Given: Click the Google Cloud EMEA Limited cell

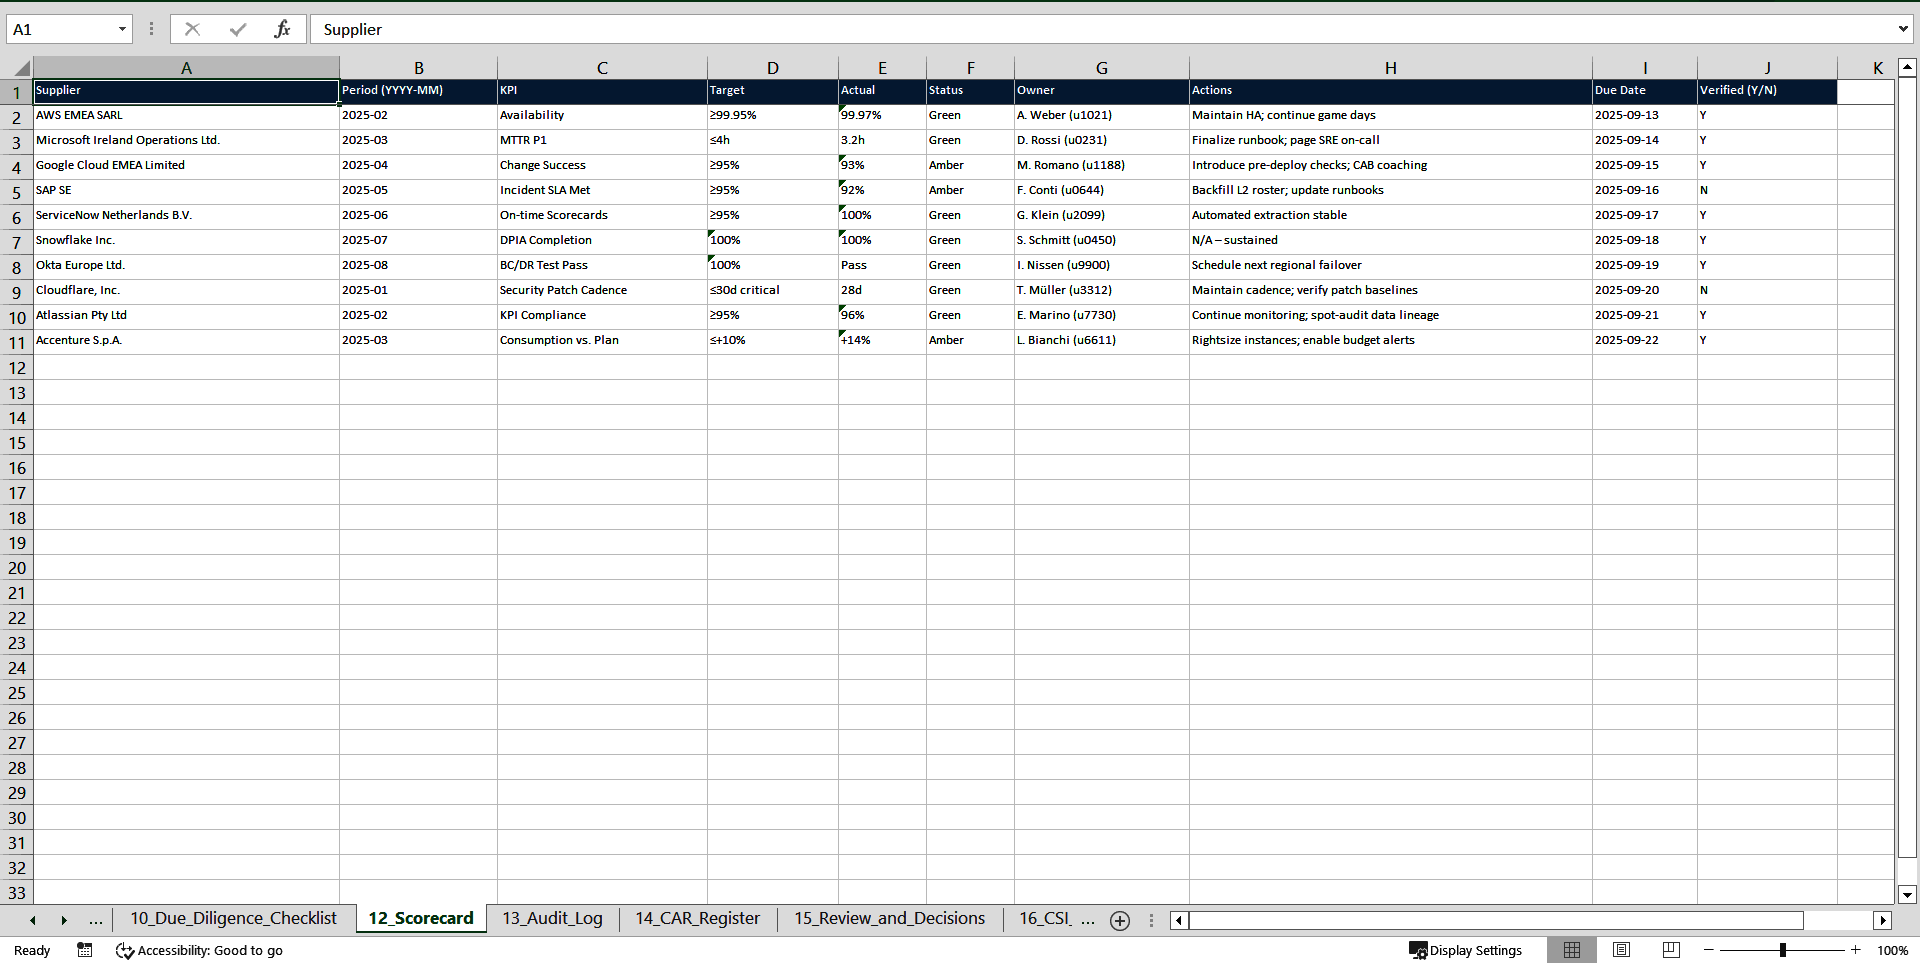Looking at the screenshot, I should [x=186, y=166].
